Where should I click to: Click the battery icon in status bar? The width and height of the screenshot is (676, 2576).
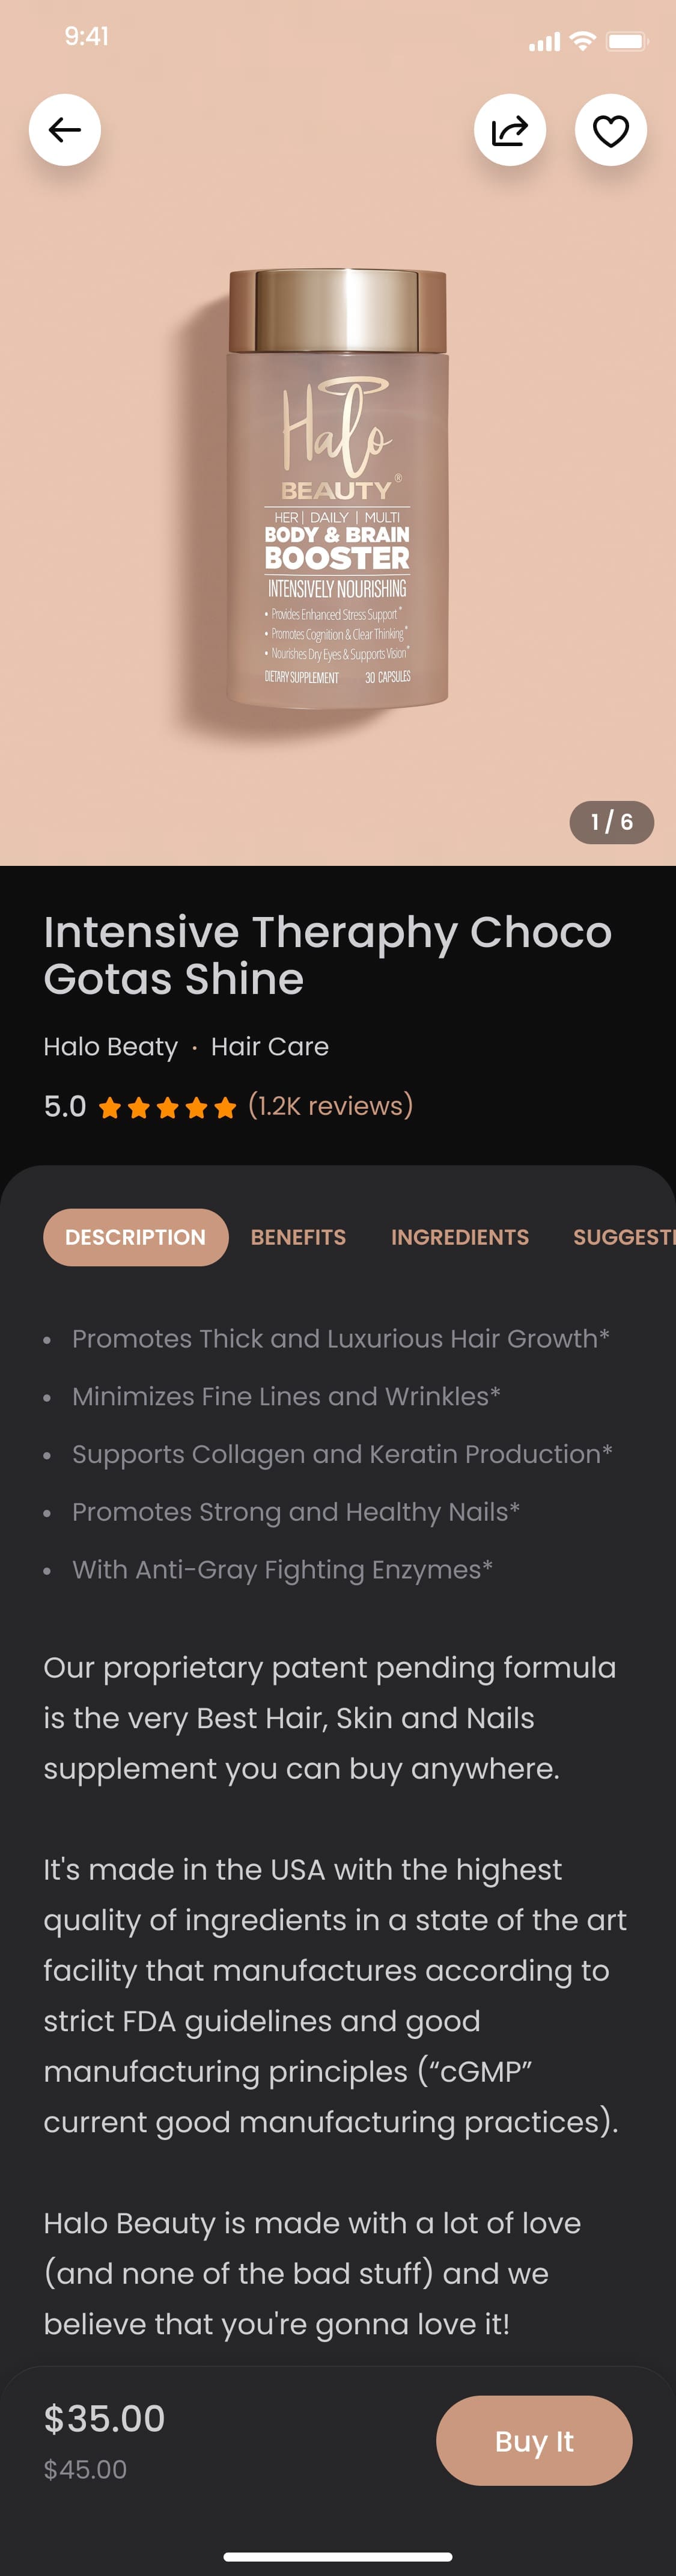(628, 41)
